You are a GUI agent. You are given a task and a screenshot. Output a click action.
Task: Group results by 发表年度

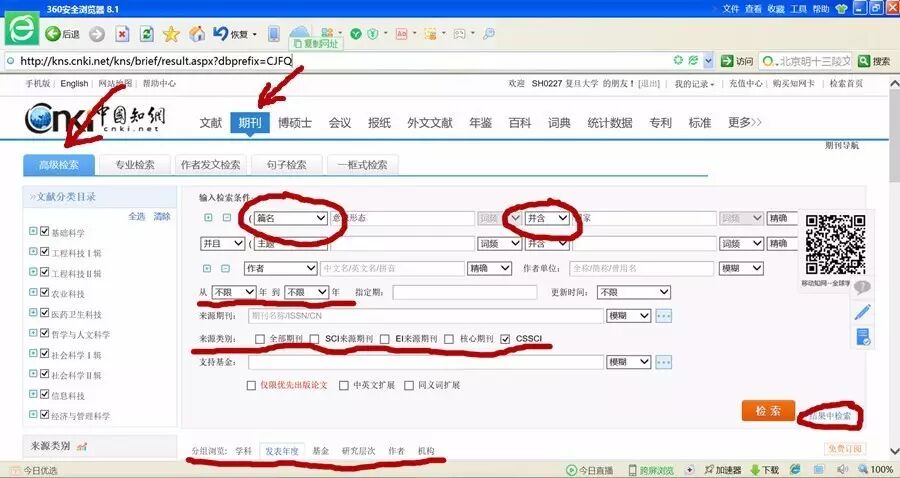pos(282,451)
